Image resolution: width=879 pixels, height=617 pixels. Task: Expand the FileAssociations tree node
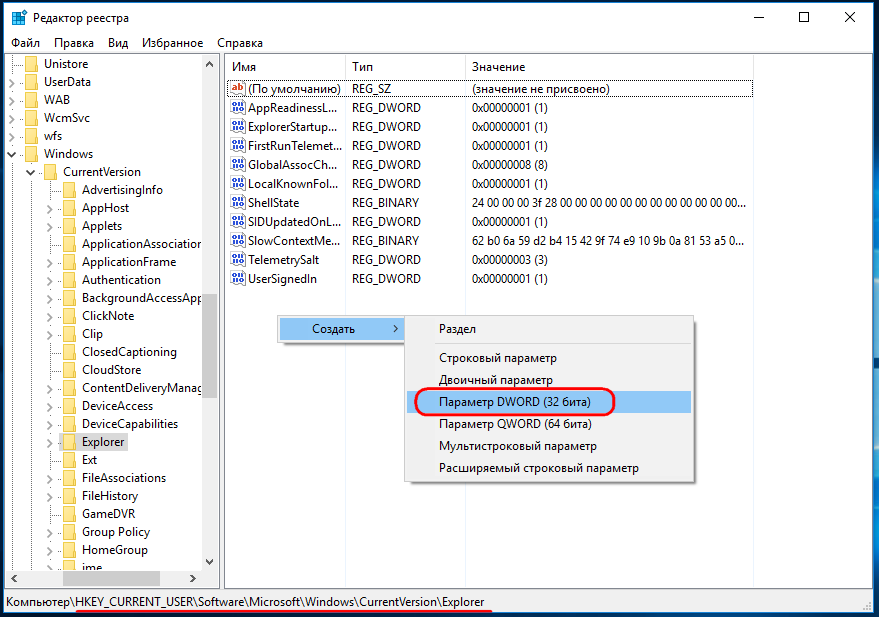click(x=49, y=479)
